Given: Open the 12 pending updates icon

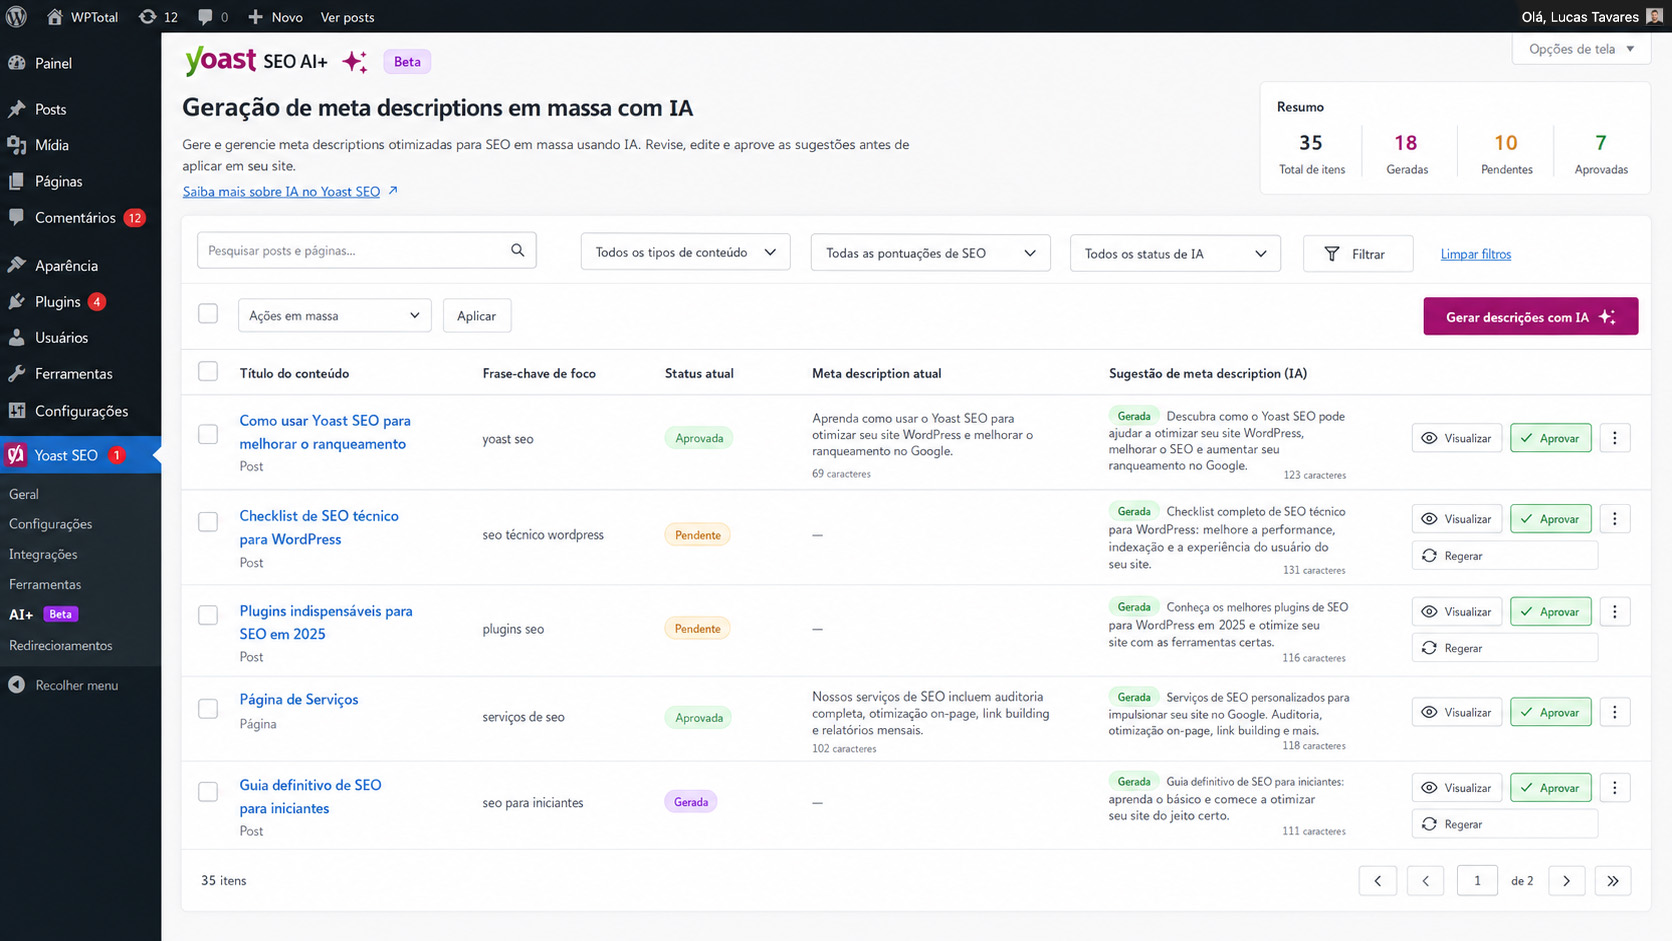Looking at the screenshot, I should [148, 17].
